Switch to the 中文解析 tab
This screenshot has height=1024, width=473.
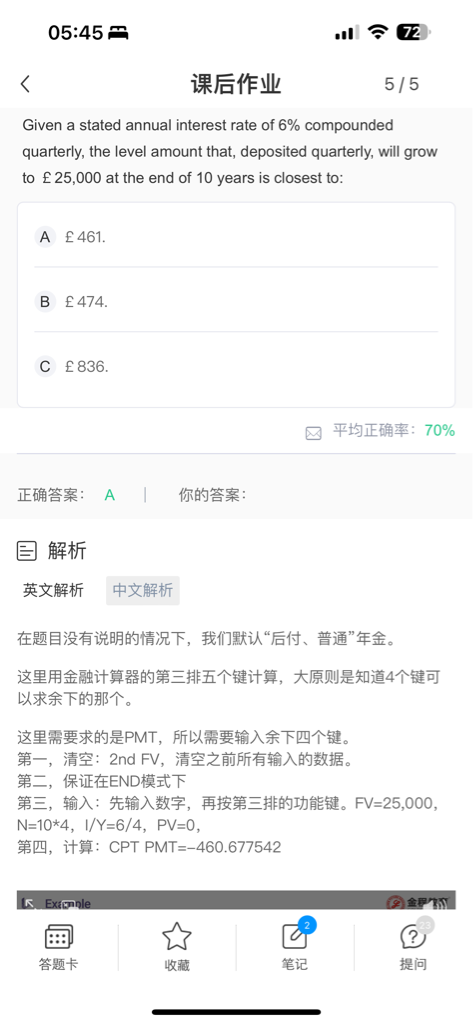[142, 590]
